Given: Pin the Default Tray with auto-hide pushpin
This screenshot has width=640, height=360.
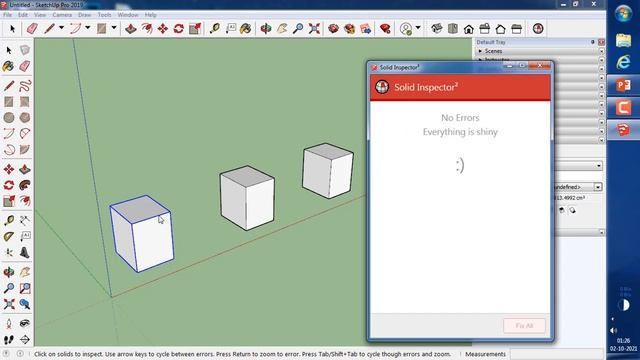Looking at the screenshot, I should click(x=592, y=42).
